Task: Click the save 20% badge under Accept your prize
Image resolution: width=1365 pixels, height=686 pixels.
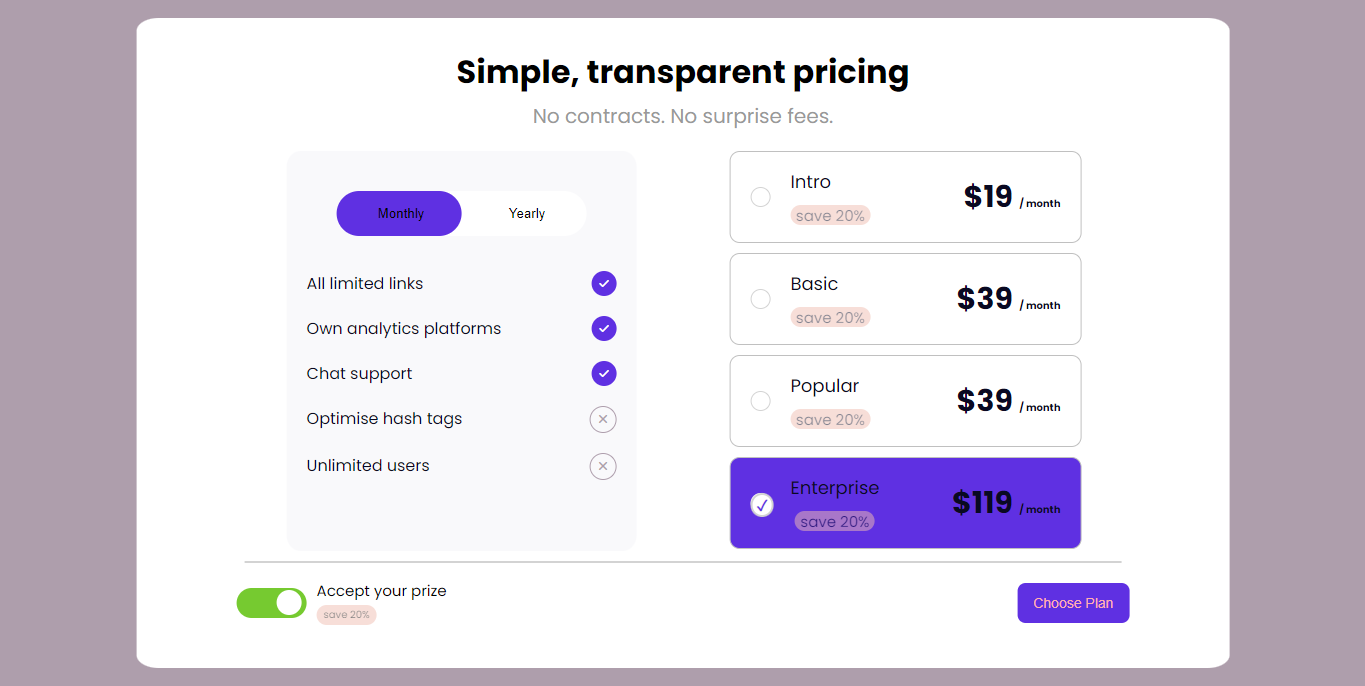Action: point(346,614)
